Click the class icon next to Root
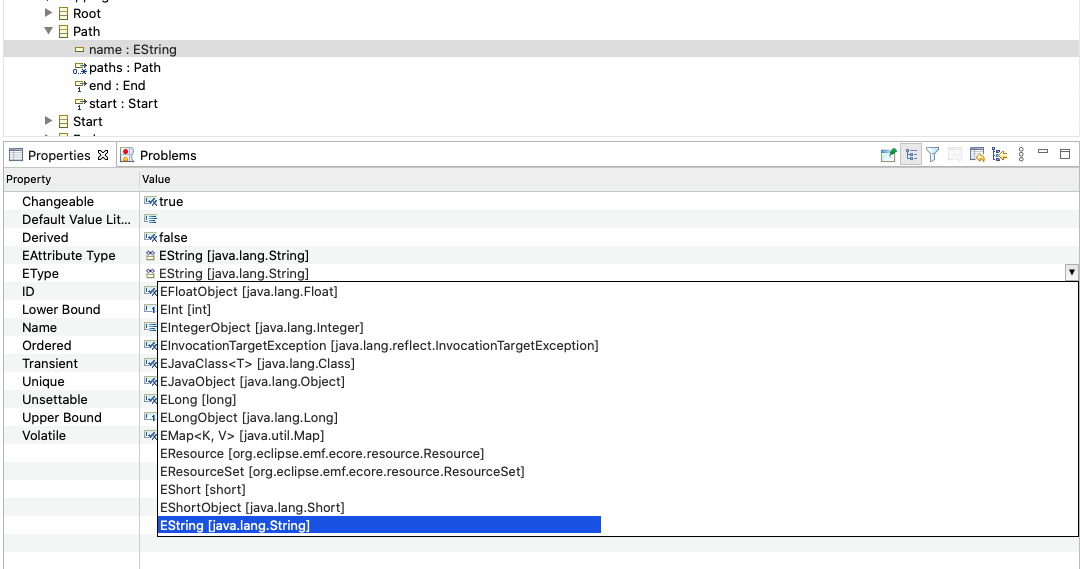The height and width of the screenshot is (569, 1080). click(64, 14)
